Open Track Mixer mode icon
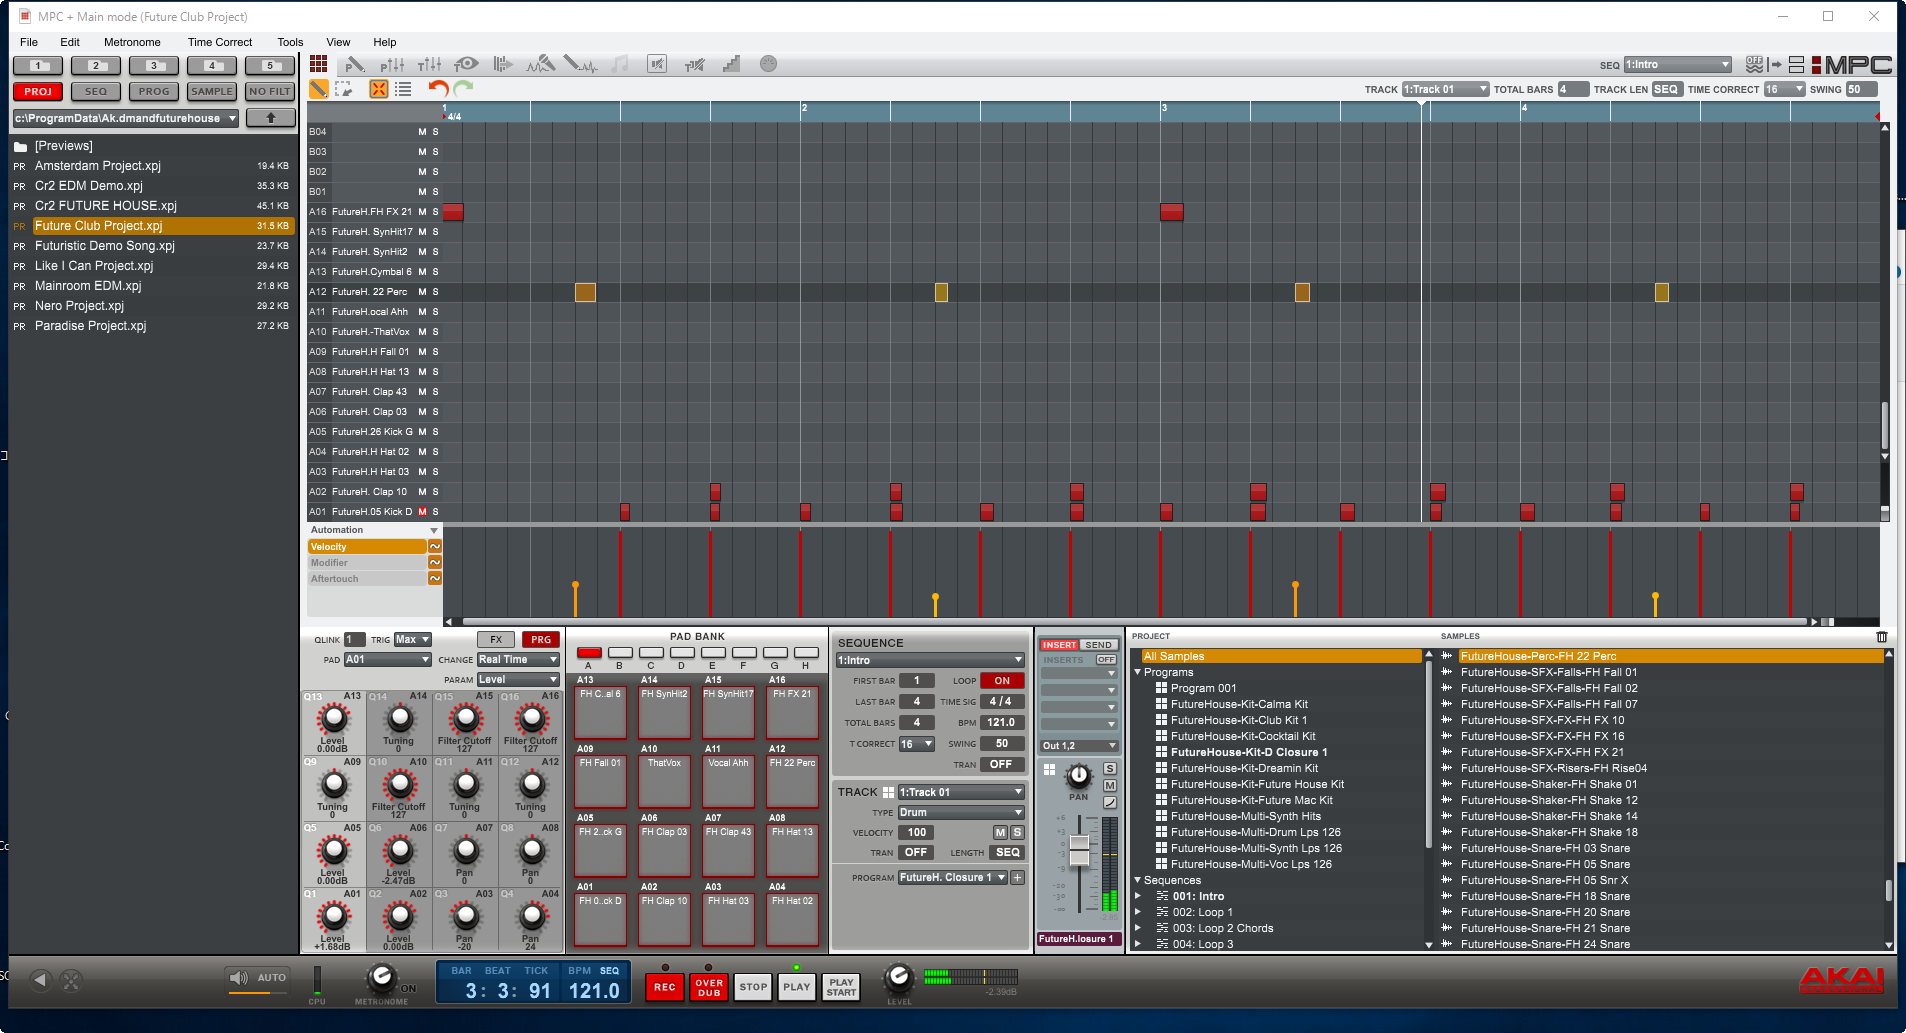This screenshot has width=1906, height=1033. [429, 64]
